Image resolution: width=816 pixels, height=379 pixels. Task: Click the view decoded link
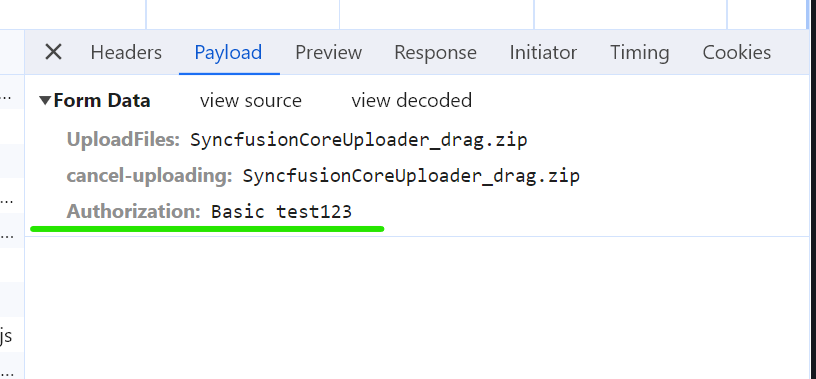[411, 100]
